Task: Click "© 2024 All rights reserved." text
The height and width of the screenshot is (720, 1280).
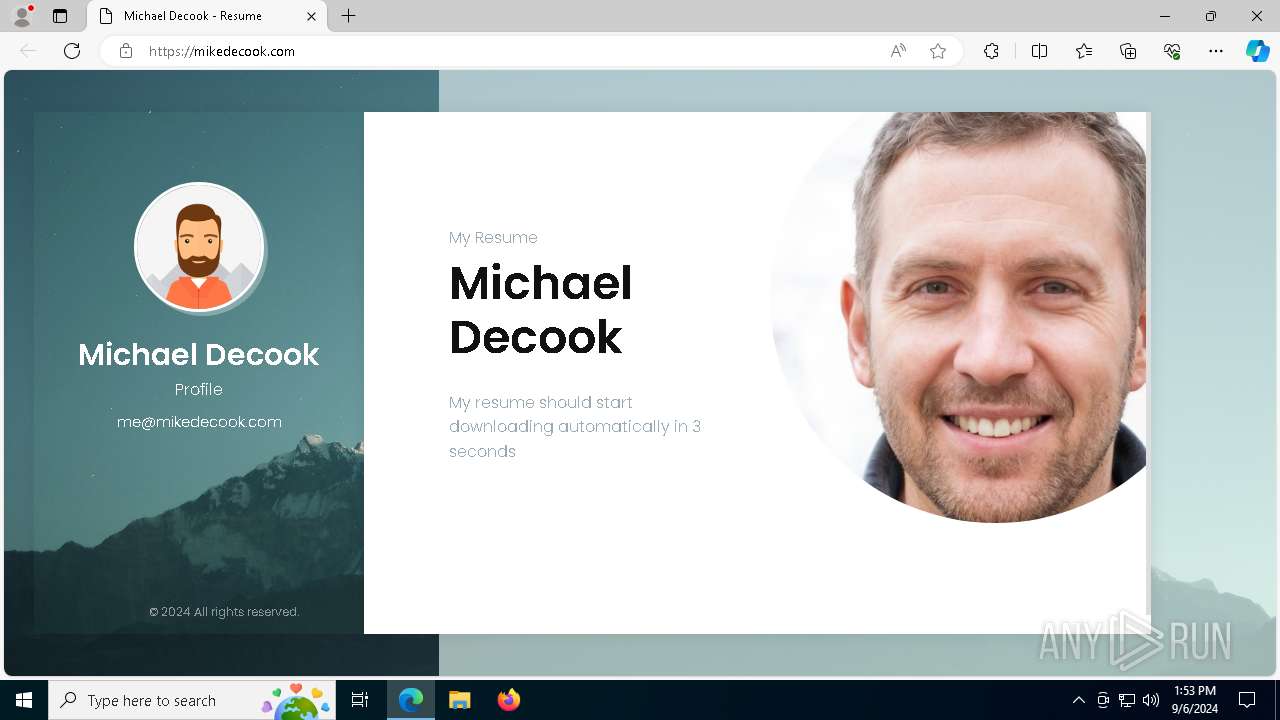Action: pos(224,611)
